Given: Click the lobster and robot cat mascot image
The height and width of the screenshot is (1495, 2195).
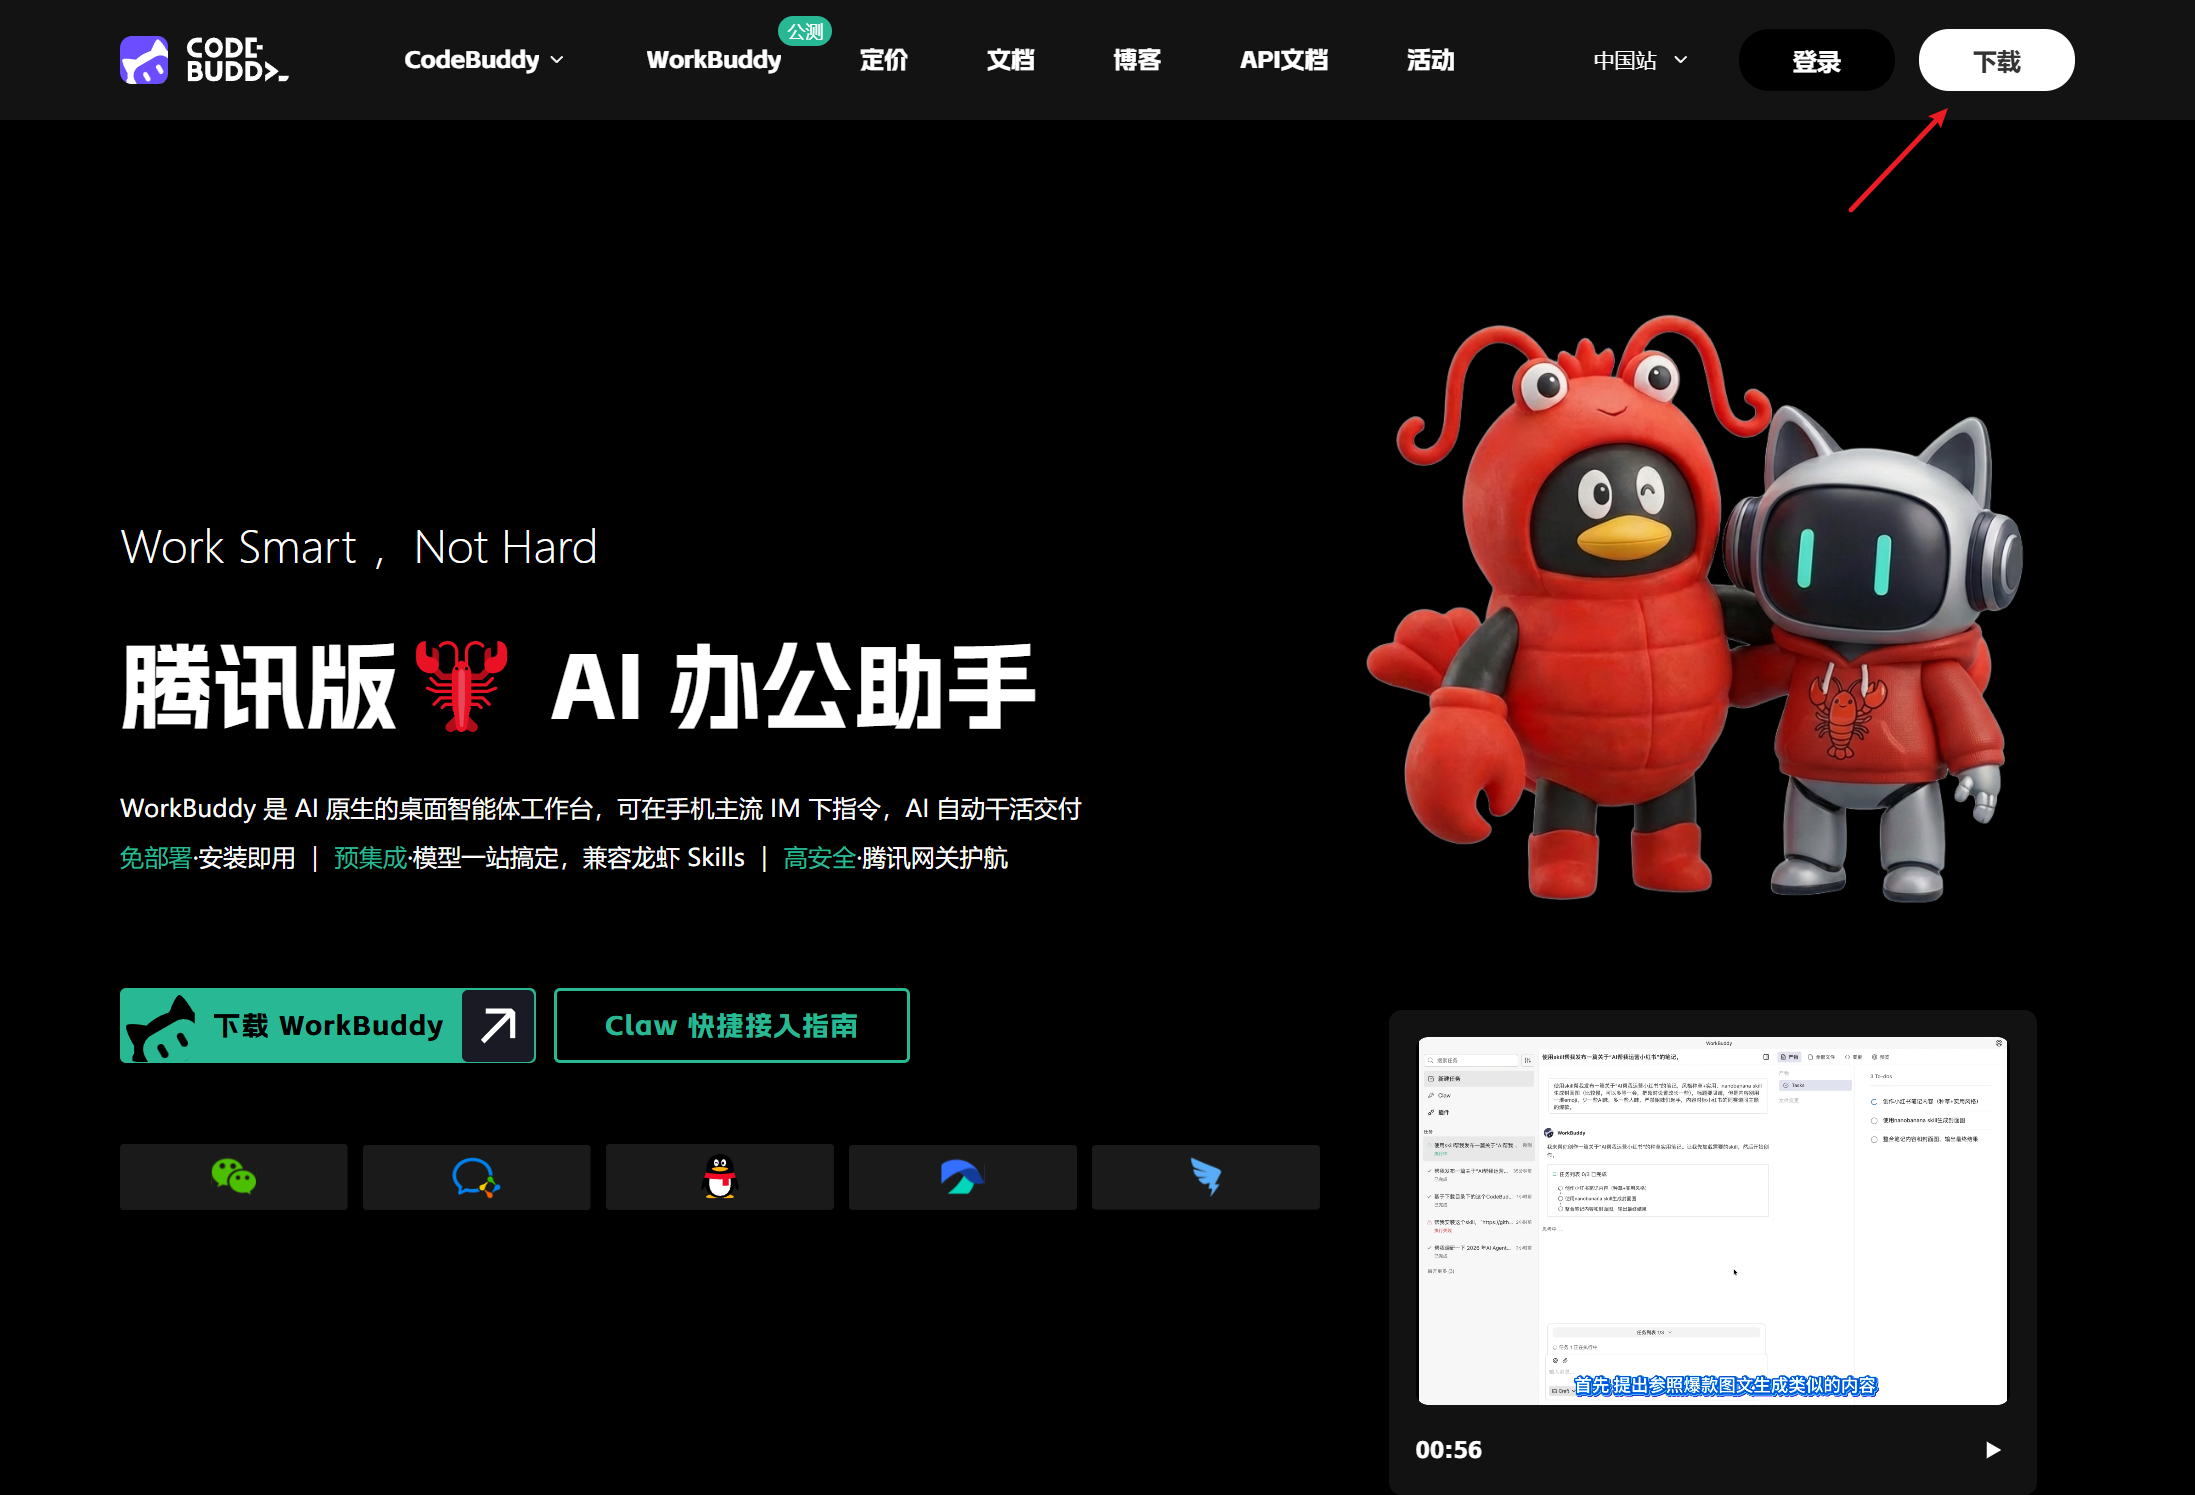Looking at the screenshot, I should (x=1694, y=610).
